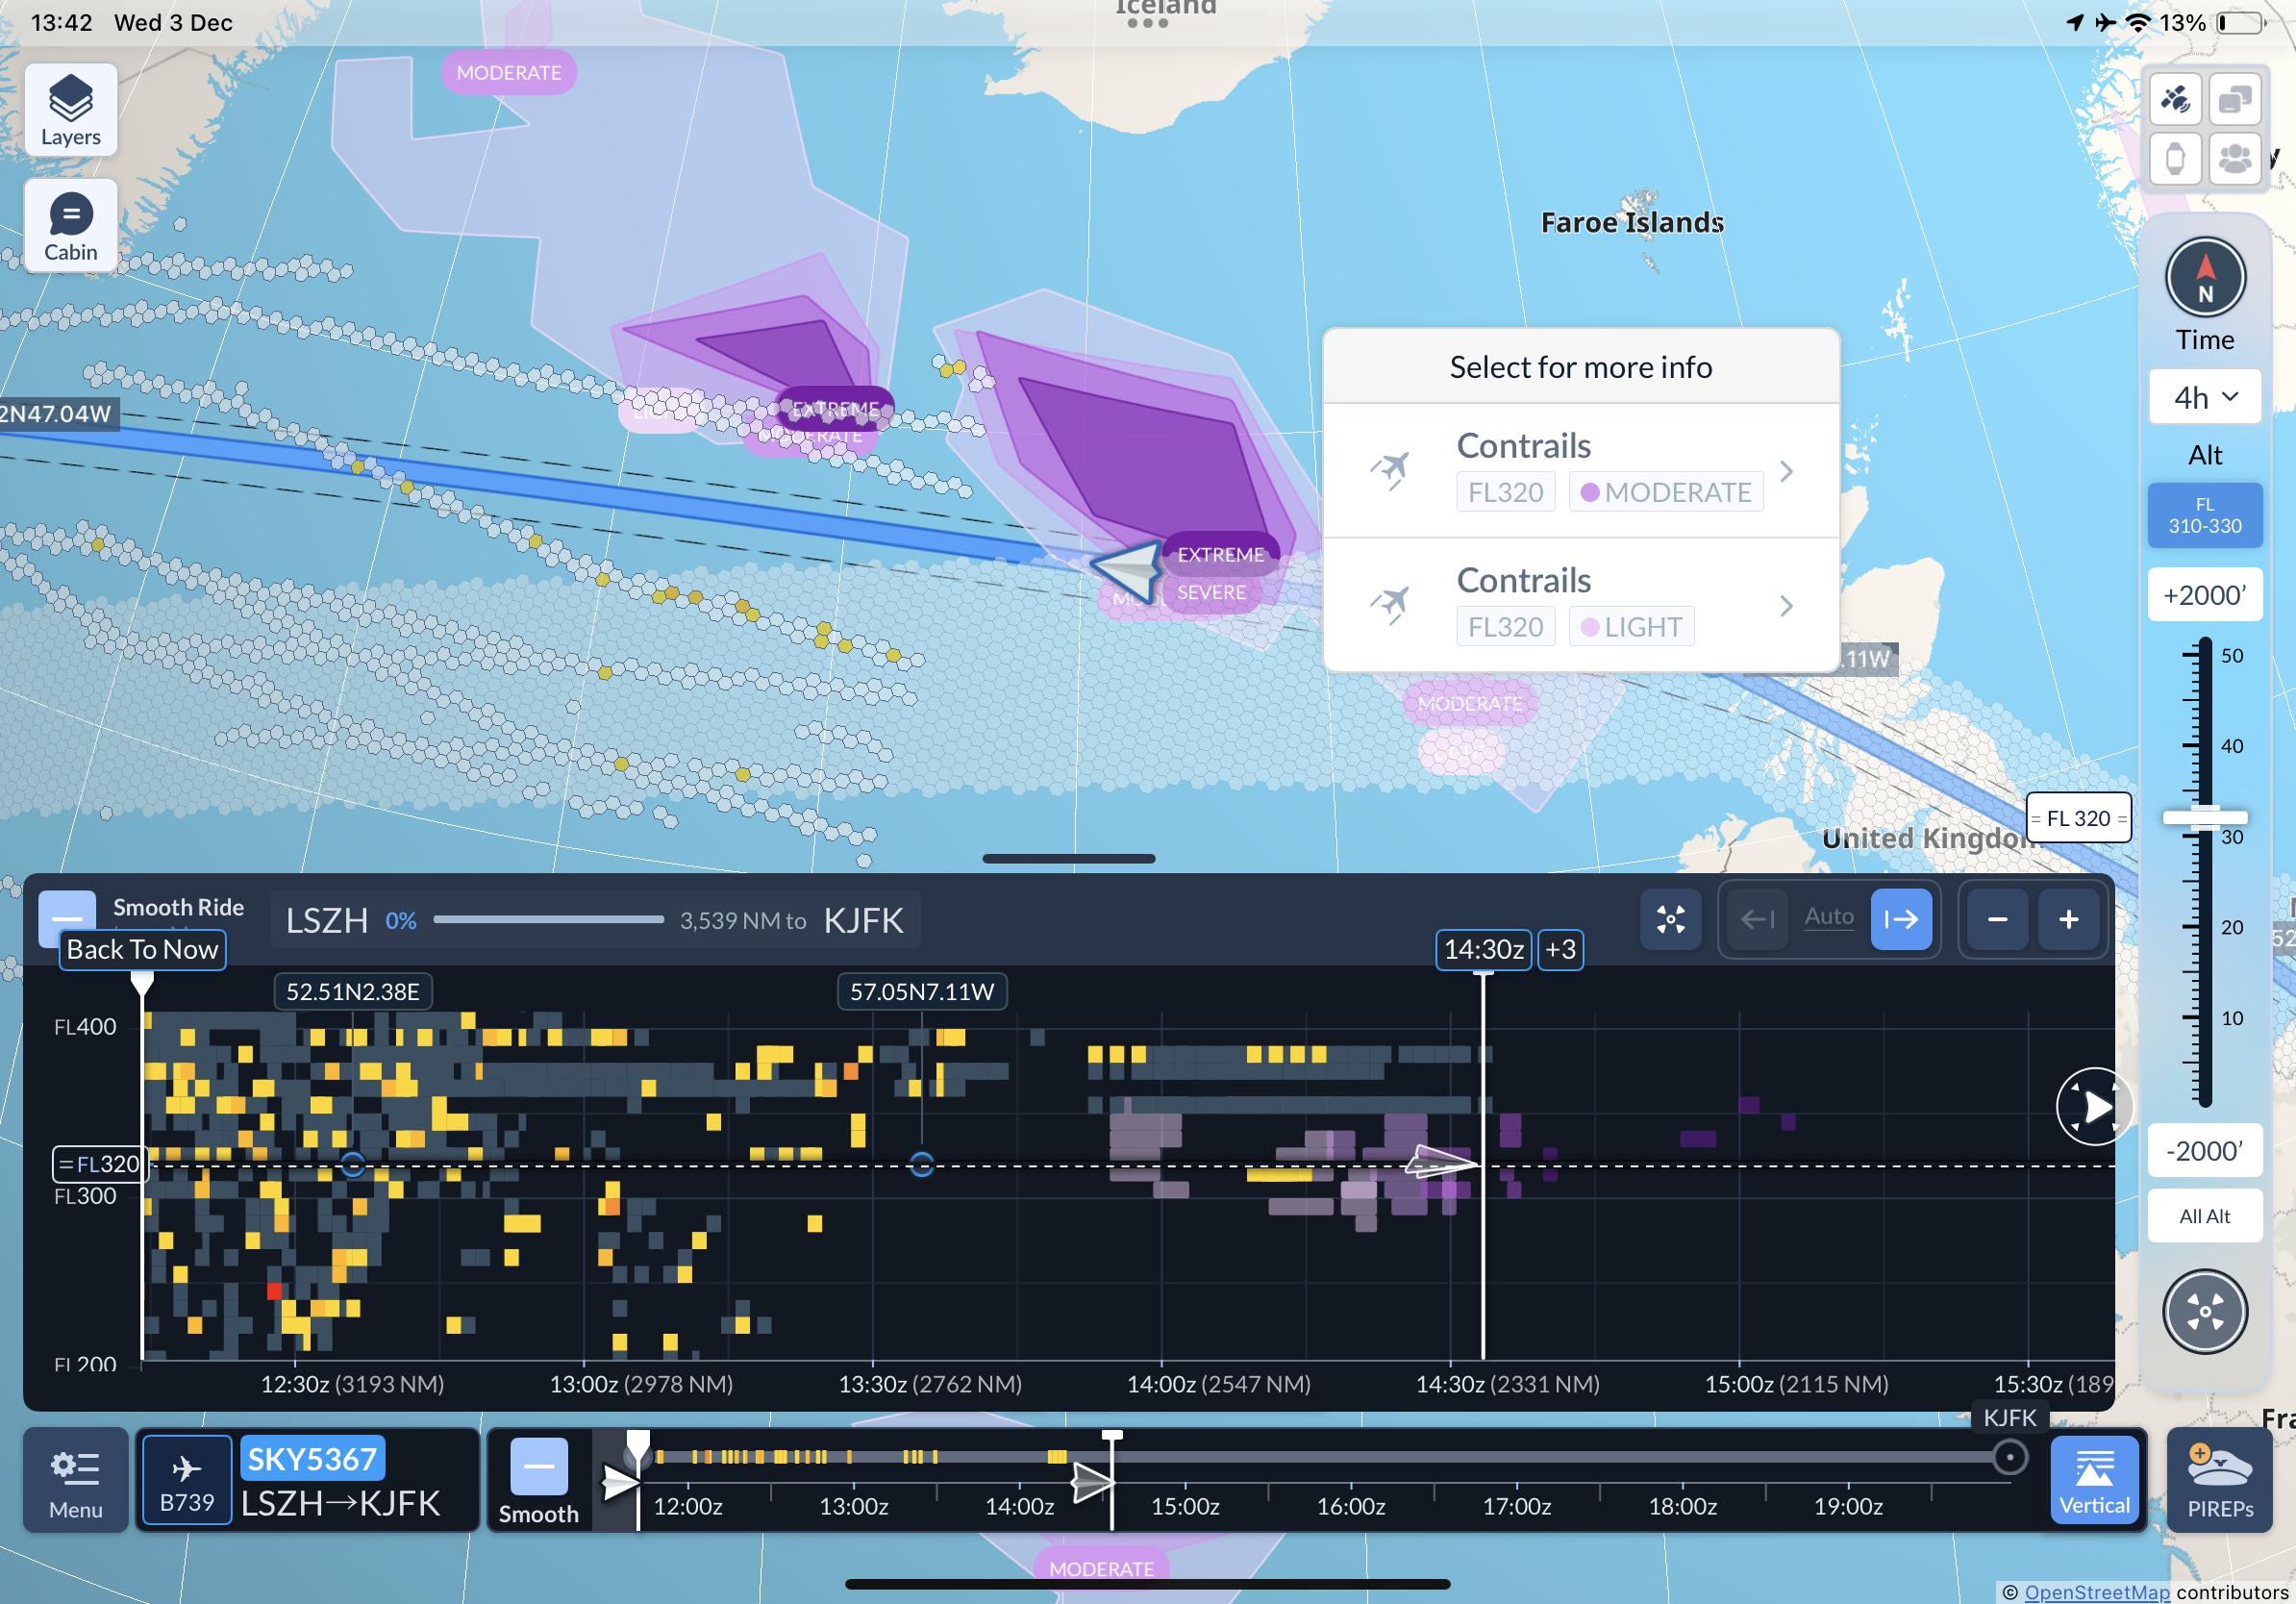Expand the Contrails LIGHT entry

tap(1580, 605)
